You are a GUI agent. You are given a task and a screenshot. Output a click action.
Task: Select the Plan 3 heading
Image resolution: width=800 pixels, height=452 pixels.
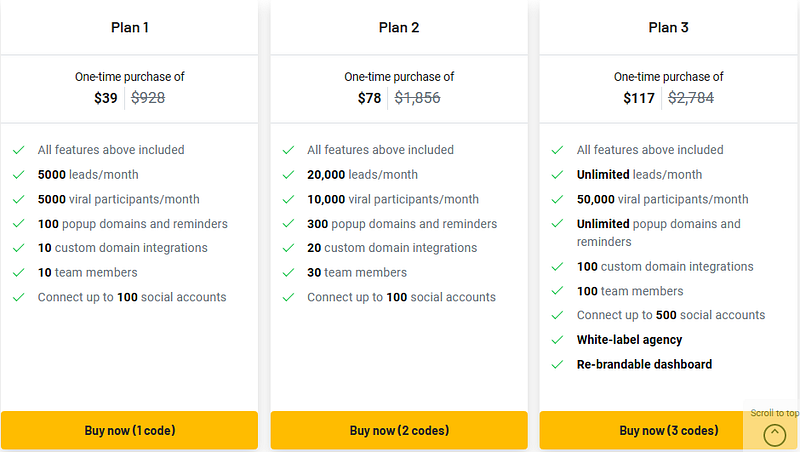coord(668,28)
